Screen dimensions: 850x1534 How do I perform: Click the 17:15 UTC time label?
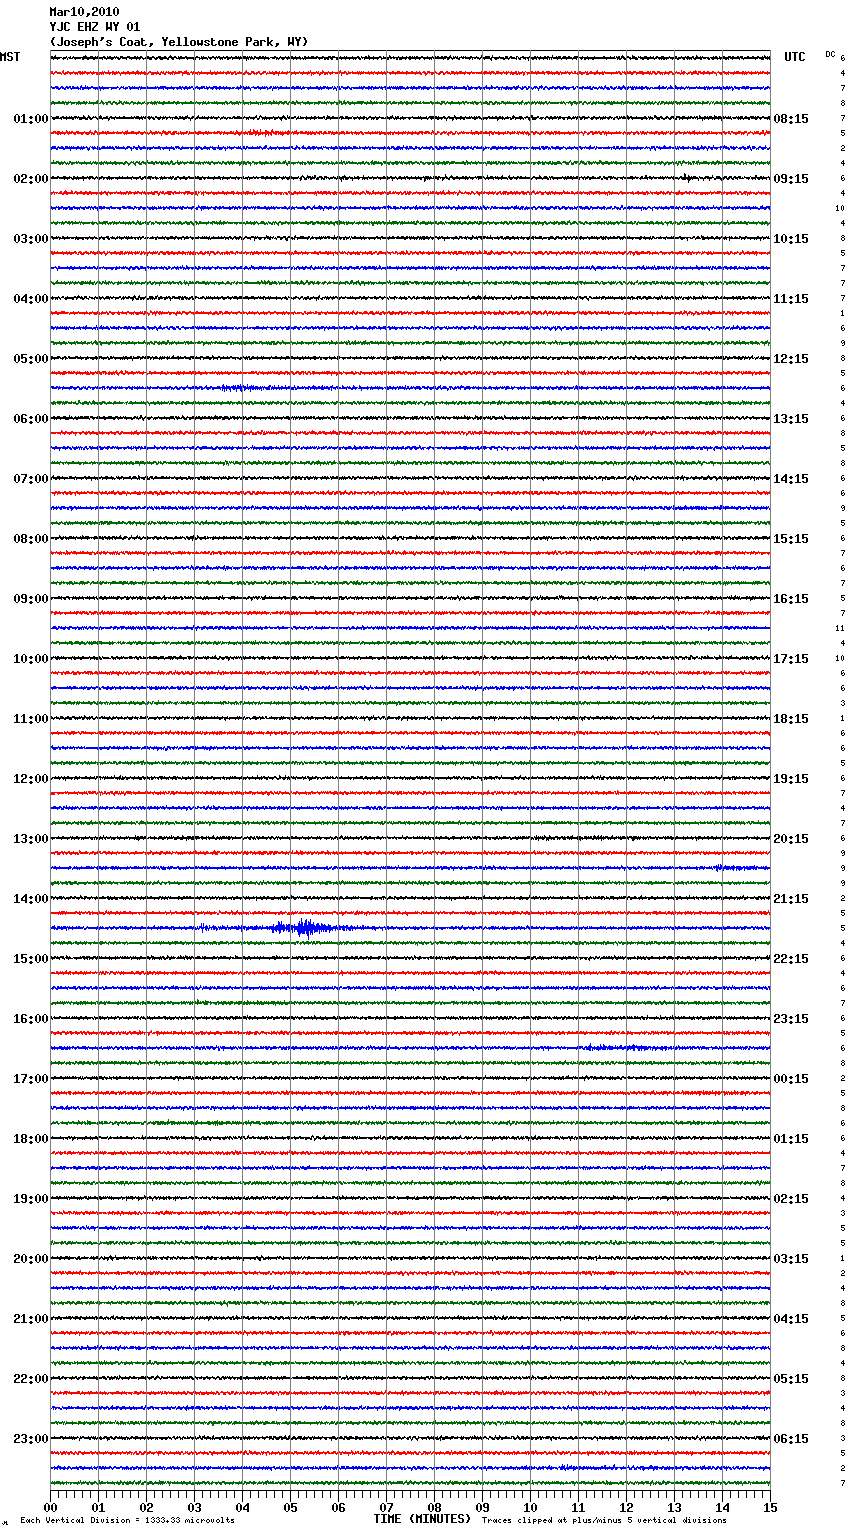pyautogui.click(x=791, y=659)
